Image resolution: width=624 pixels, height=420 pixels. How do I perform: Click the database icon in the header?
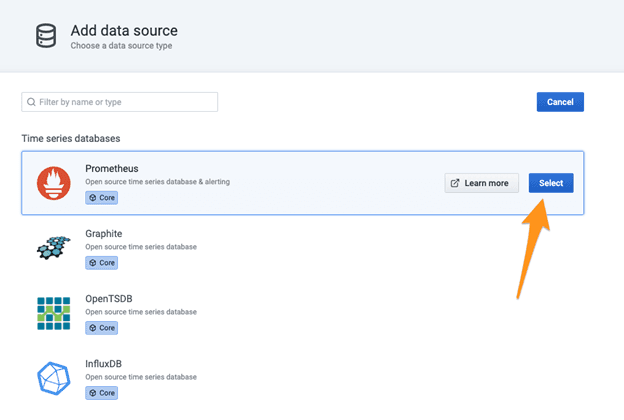click(45, 37)
